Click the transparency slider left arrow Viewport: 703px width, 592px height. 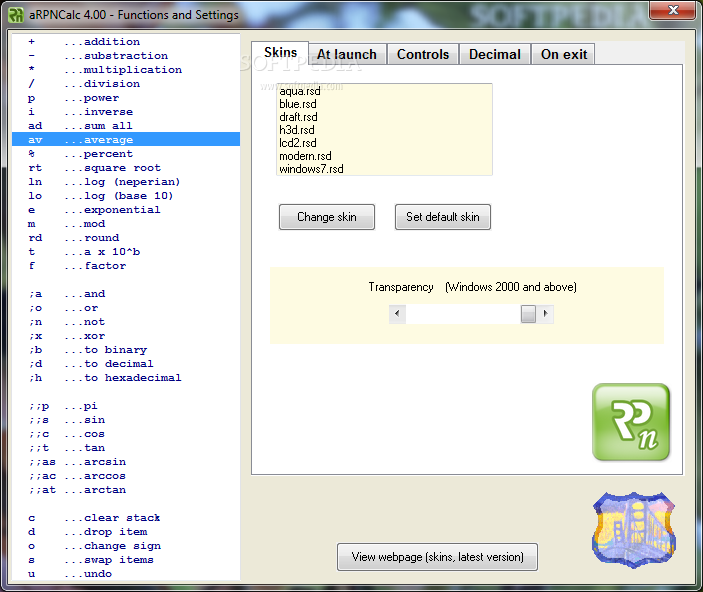[397, 314]
